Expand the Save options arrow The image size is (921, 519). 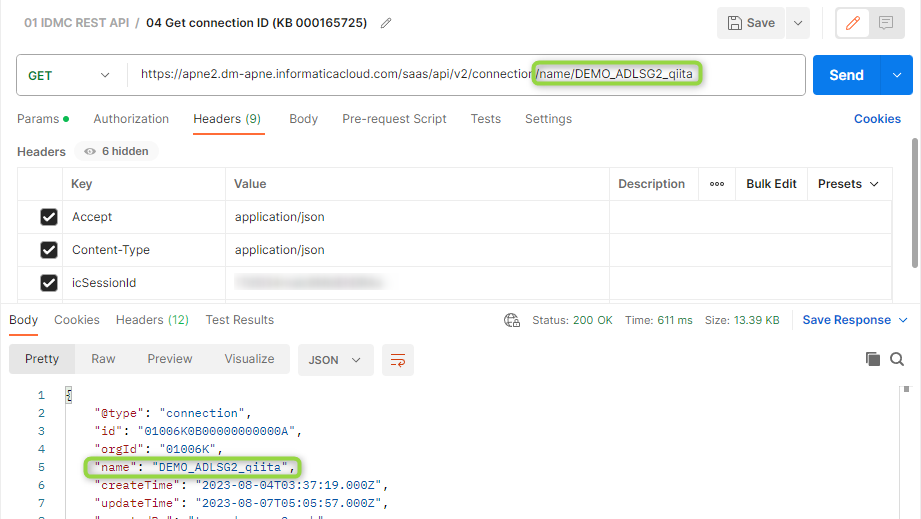798,23
